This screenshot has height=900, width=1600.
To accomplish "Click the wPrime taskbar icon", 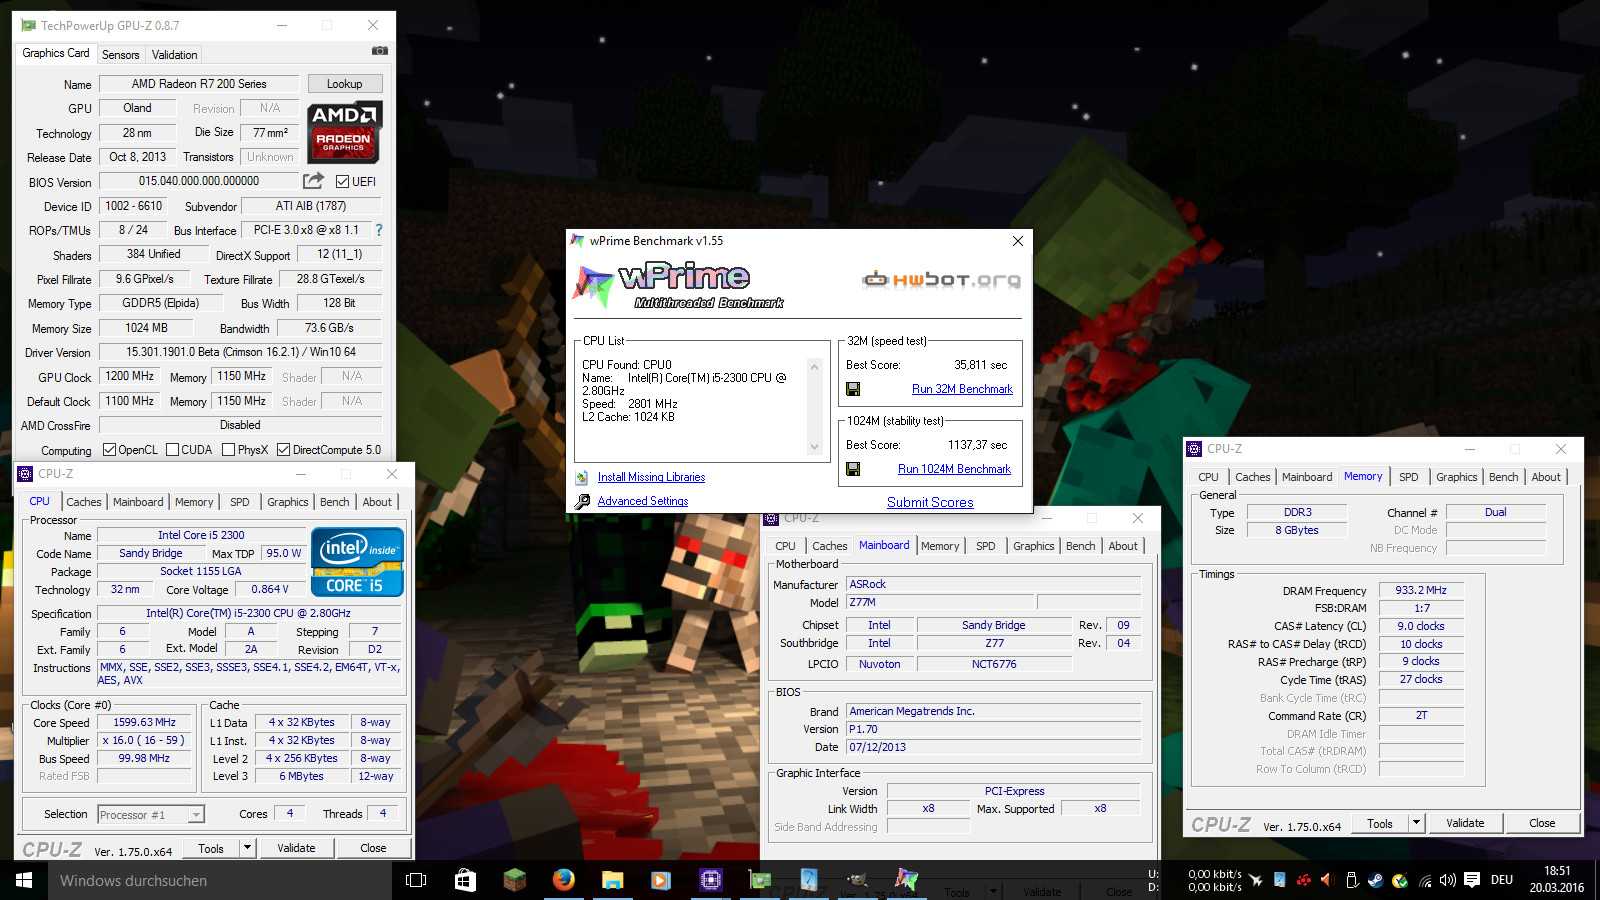I will (906, 880).
